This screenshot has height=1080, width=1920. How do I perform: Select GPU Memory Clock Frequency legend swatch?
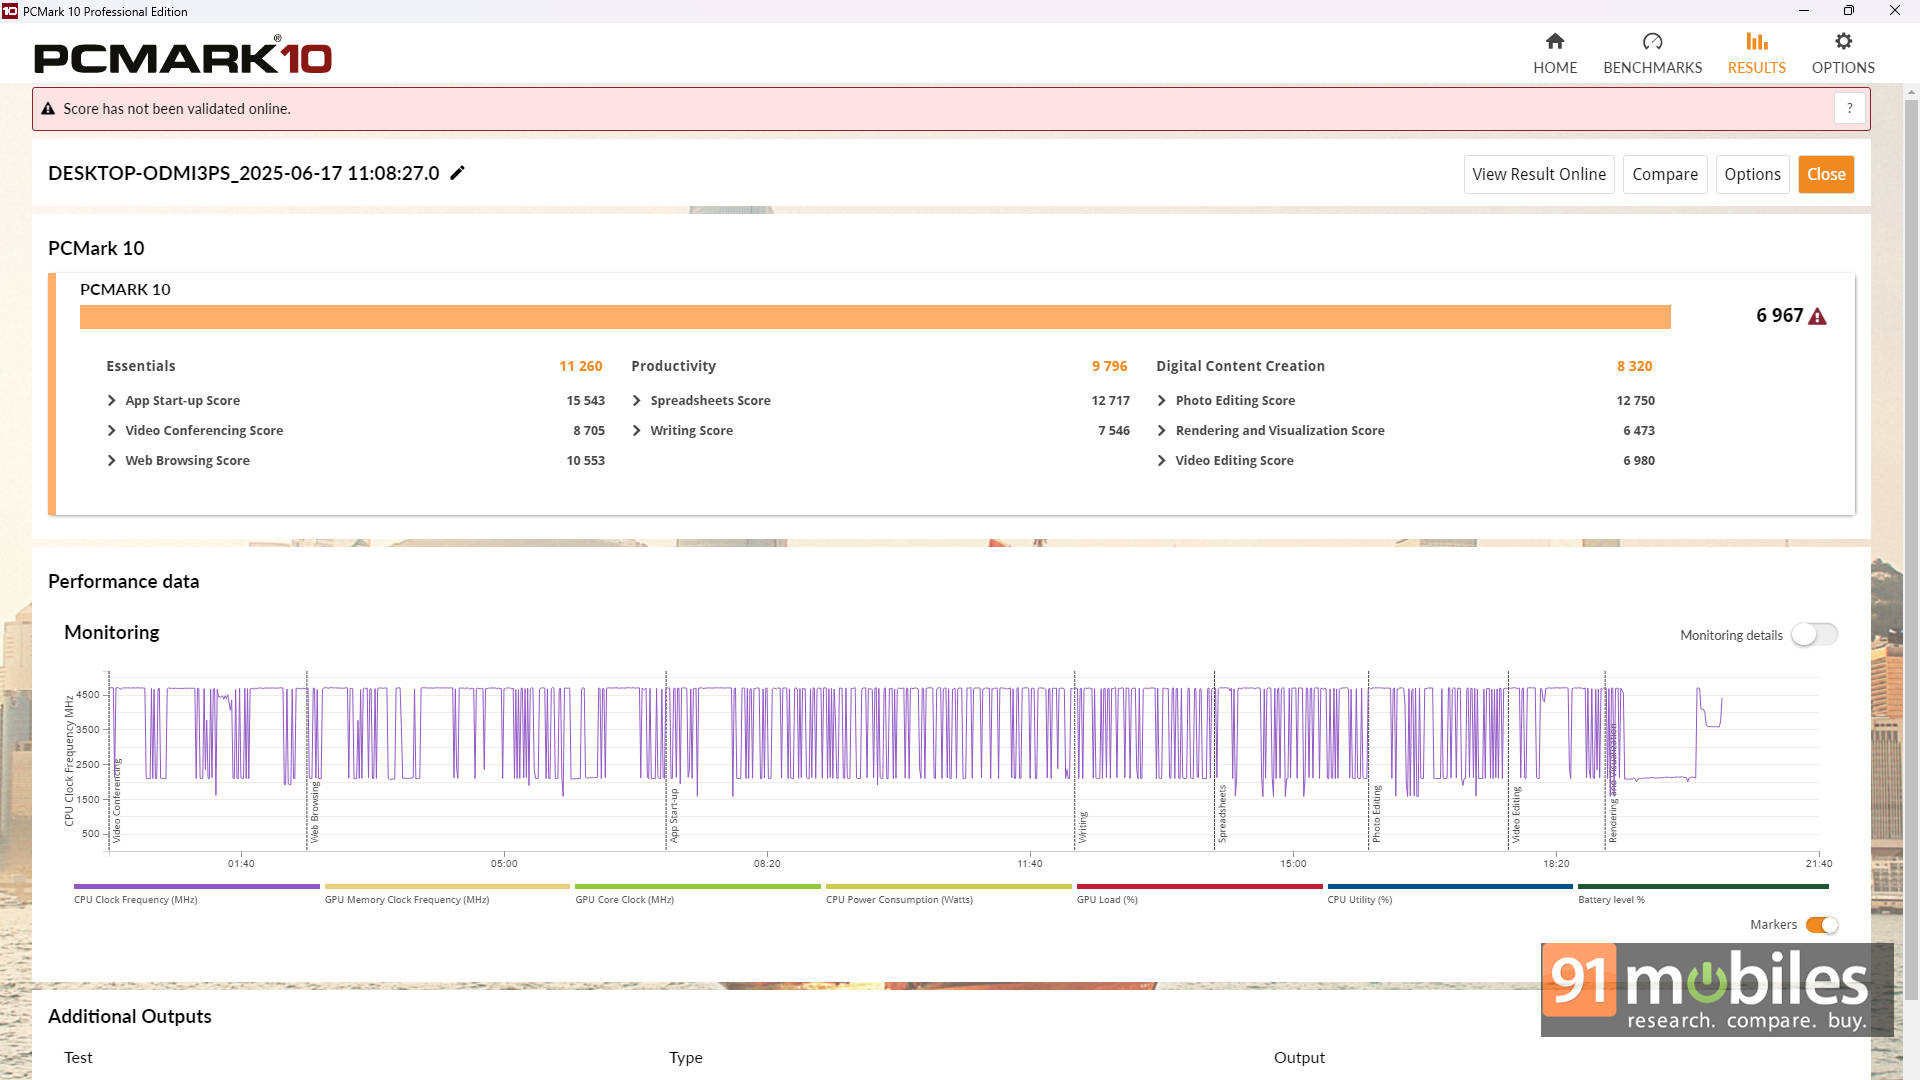pyautogui.click(x=447, y=886)
